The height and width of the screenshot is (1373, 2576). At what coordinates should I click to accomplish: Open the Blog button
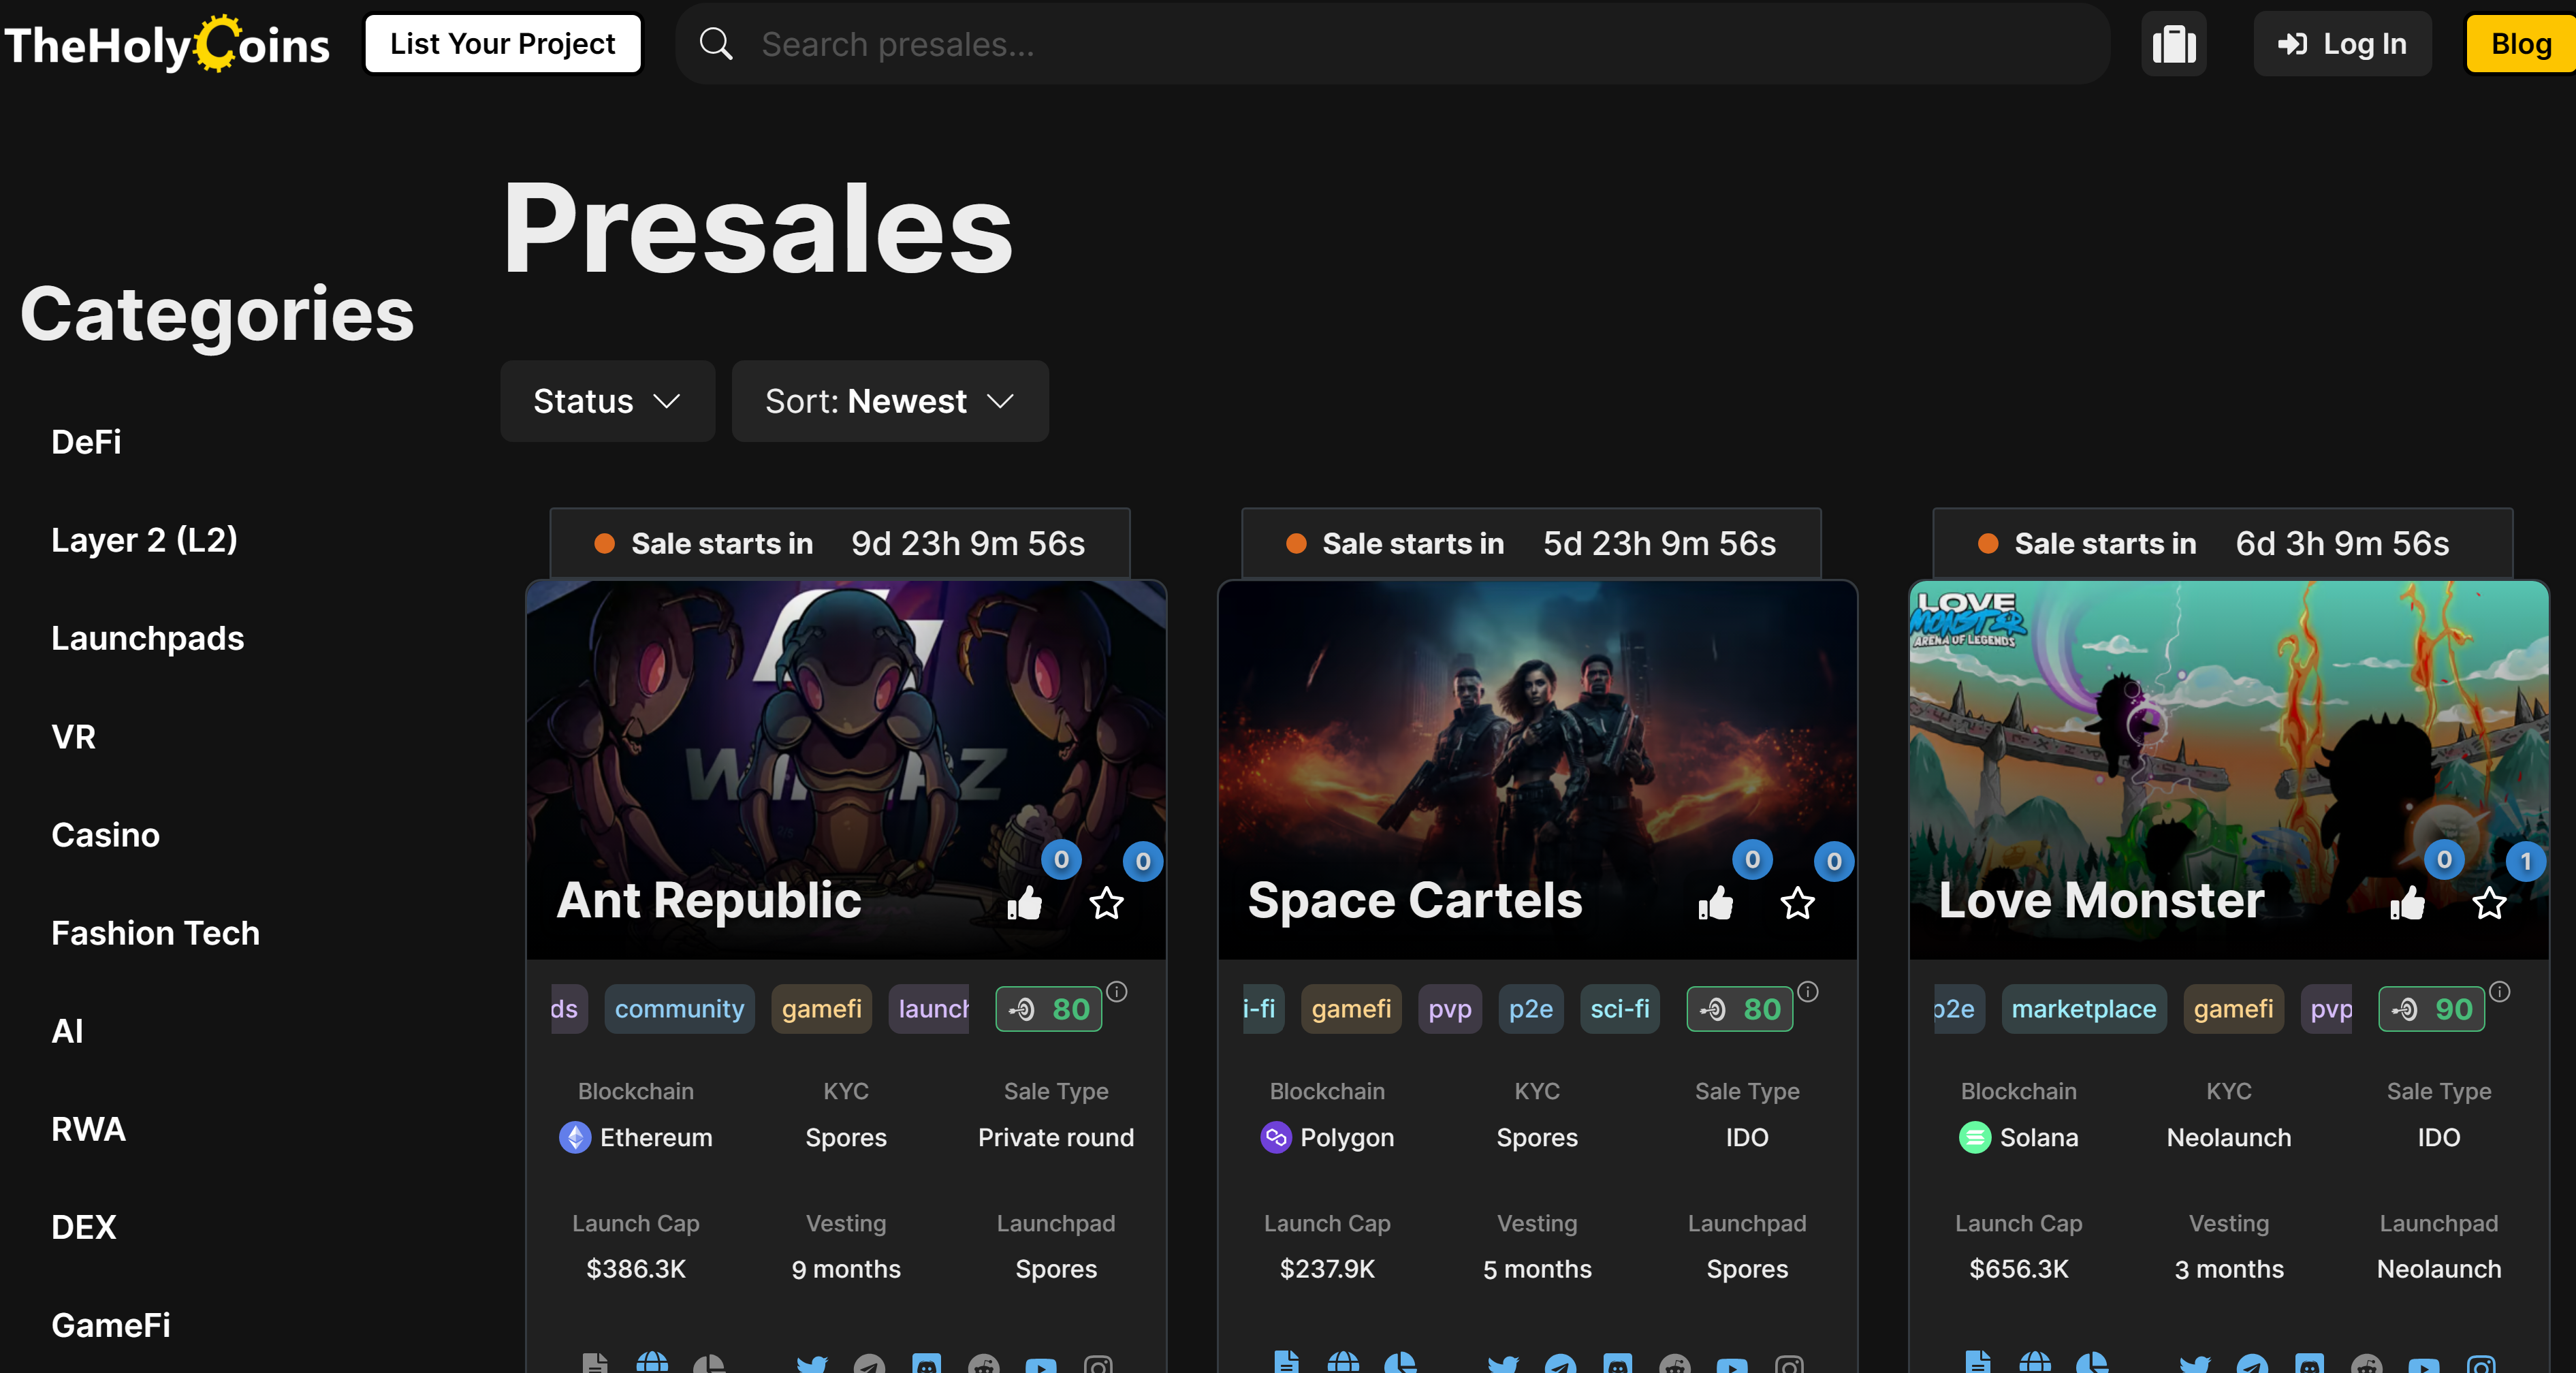click(2521, 44)
